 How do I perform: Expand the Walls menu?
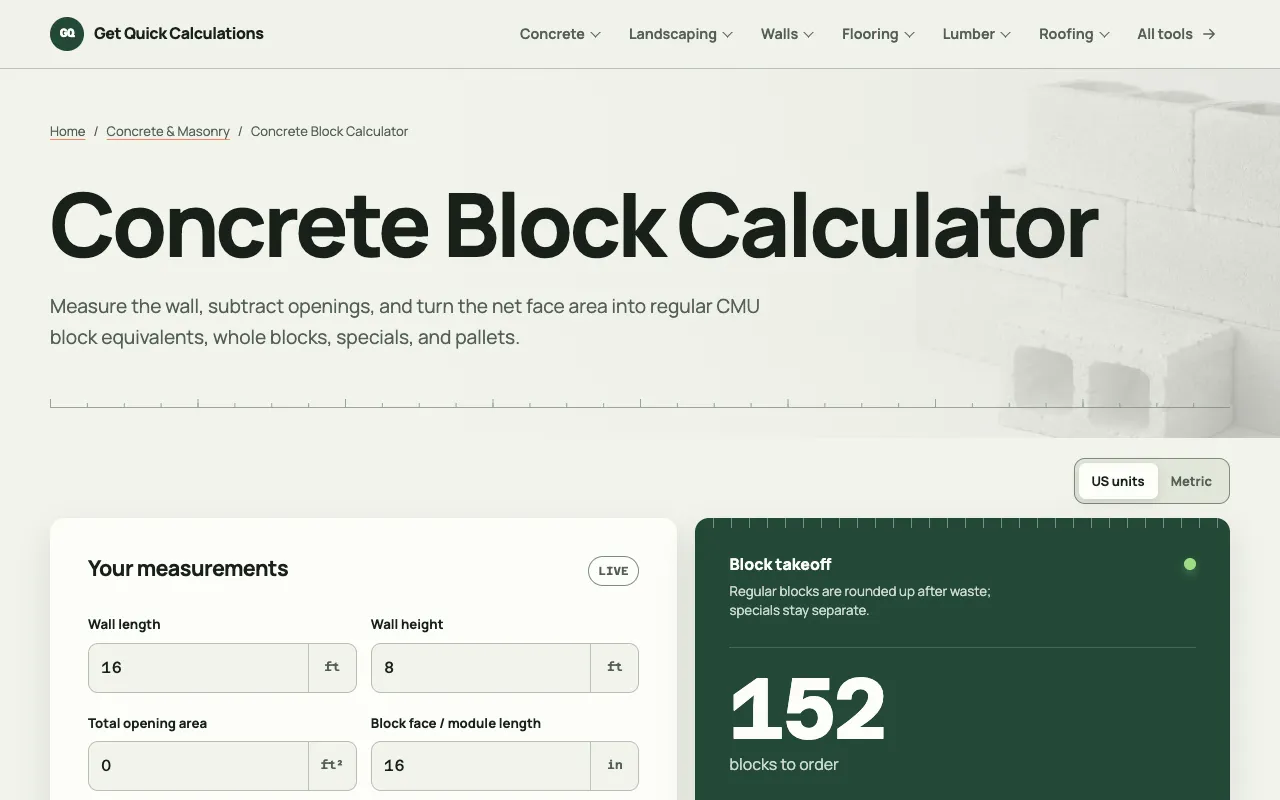[x=787, y=34]
